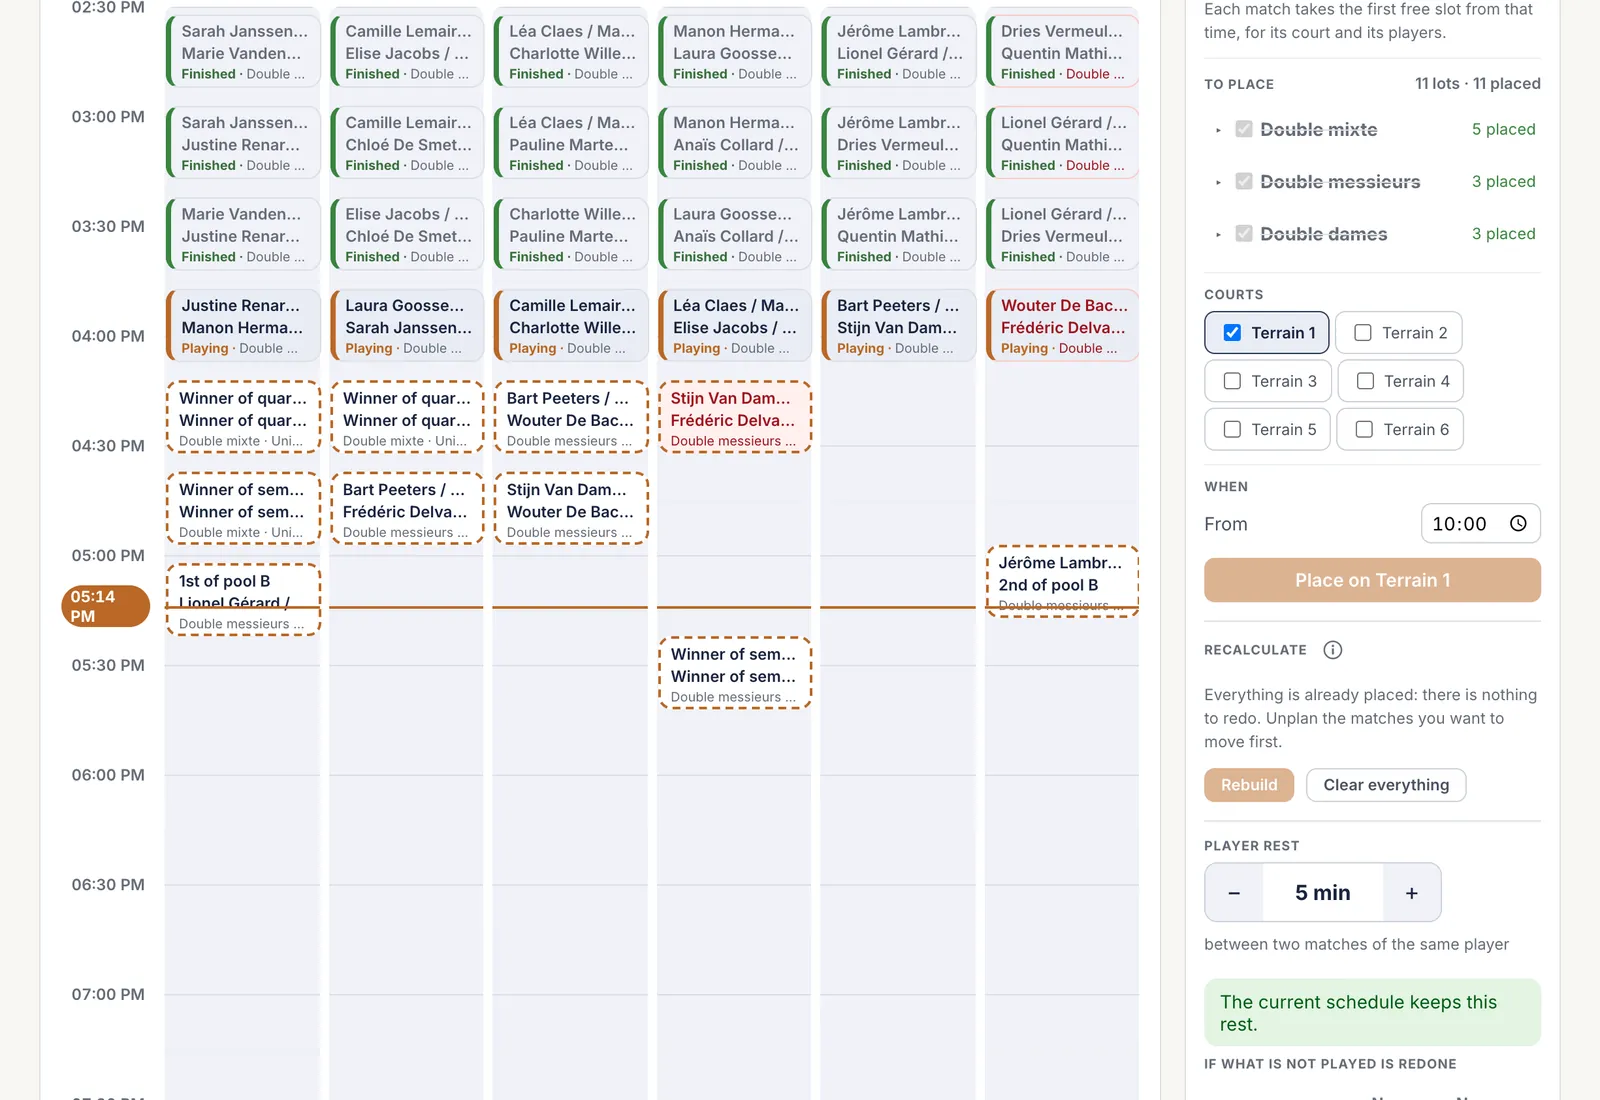
Task: Click the 5 min player rest value
Action: (1322, 892)
